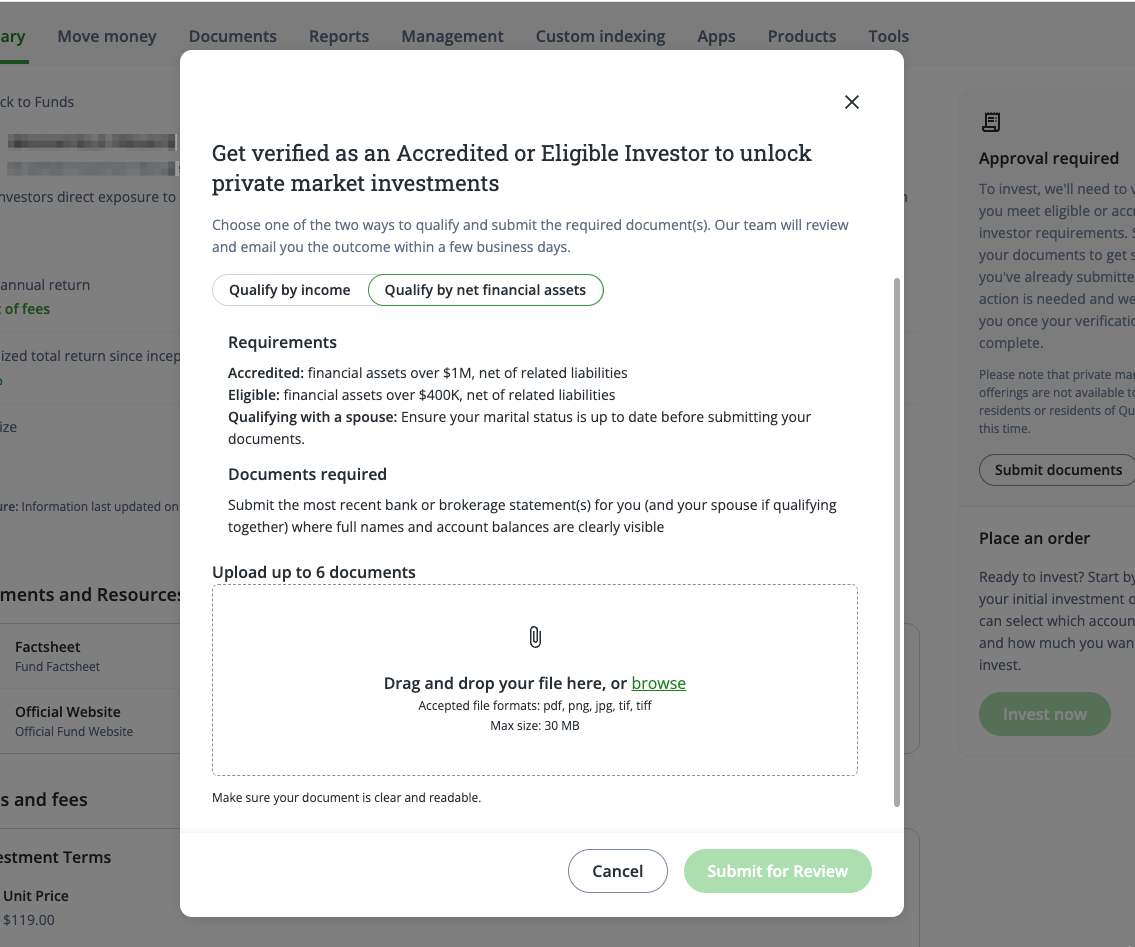Click the browse link to upload file
This screenshot has height=947, width=1135.
pos(658,683)
